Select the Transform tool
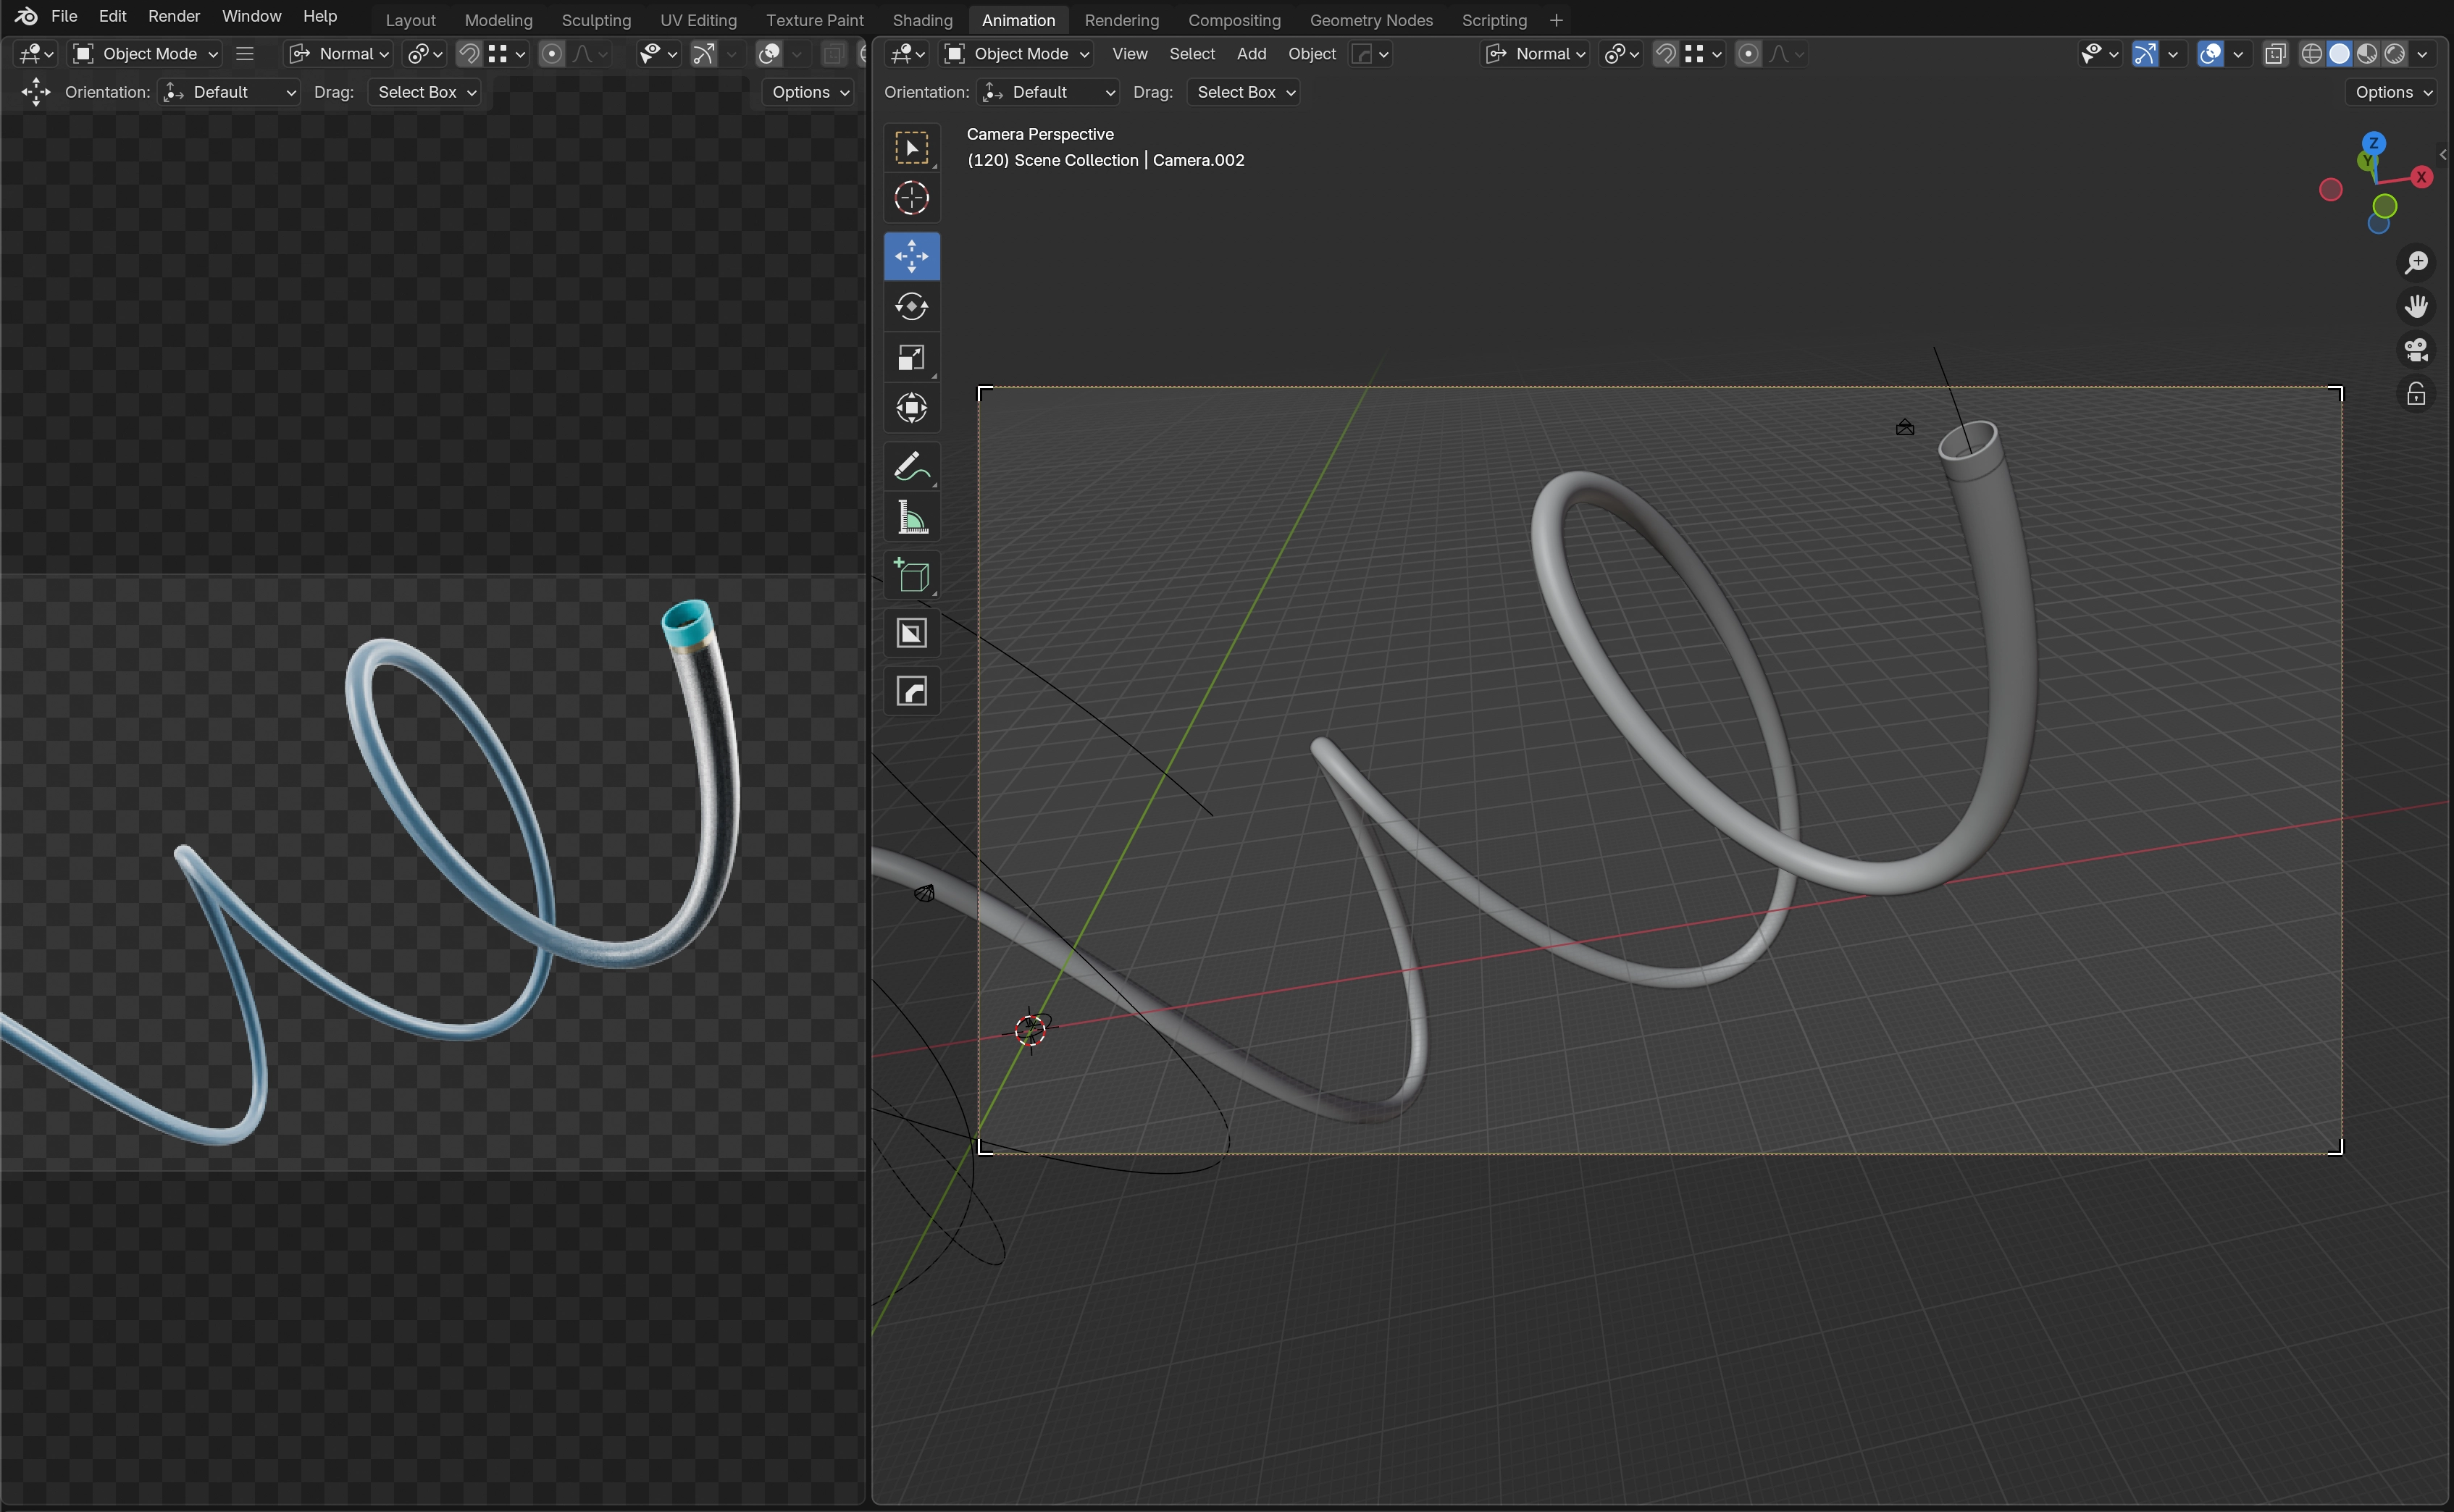The height and width of the screenshot is (1512, 2454). [911, 408]
